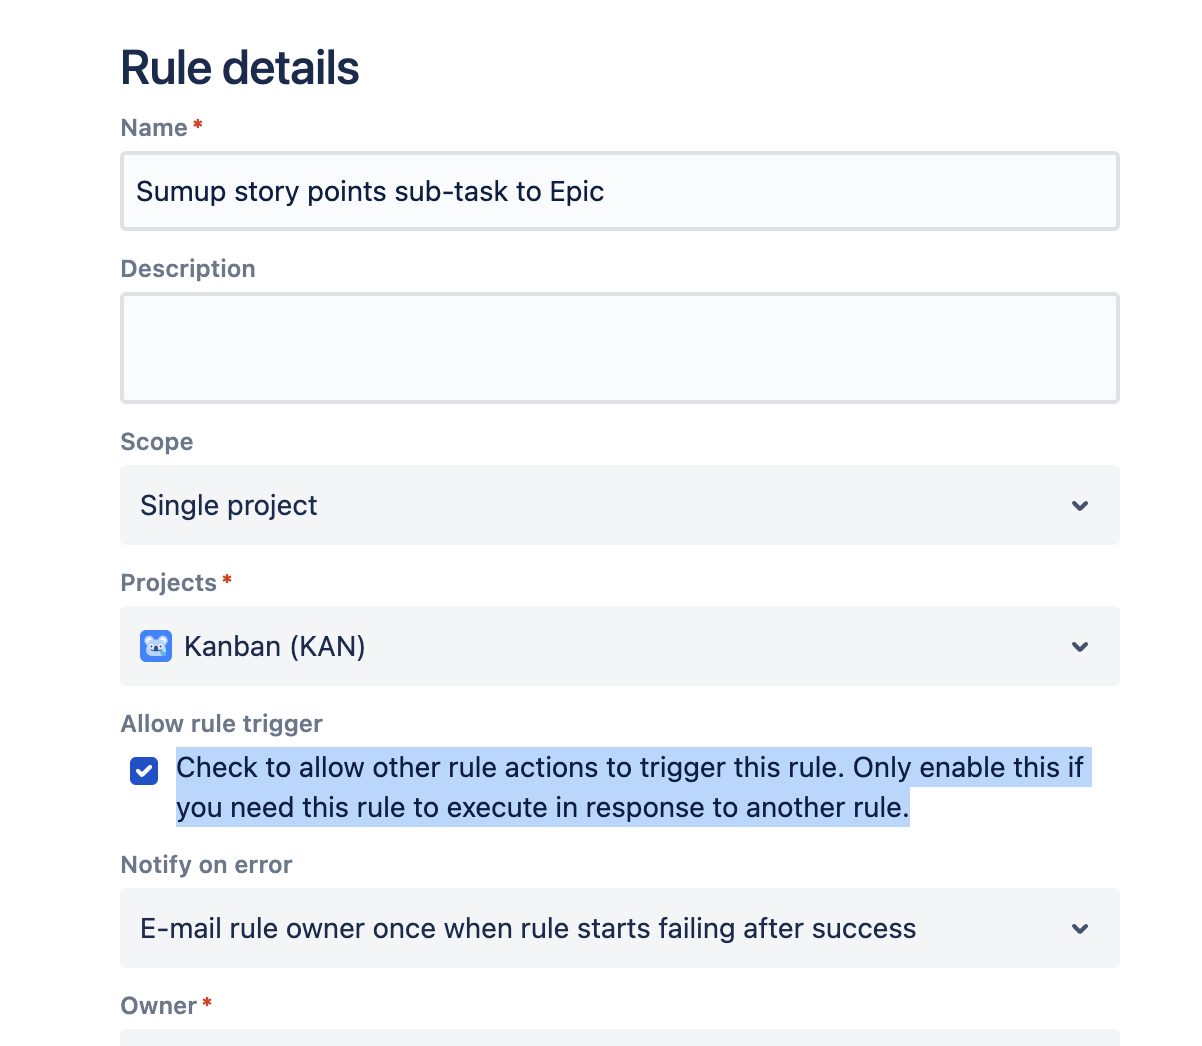
Task: Click the Kanban project avatar icon
Action: tap(156, 646)
